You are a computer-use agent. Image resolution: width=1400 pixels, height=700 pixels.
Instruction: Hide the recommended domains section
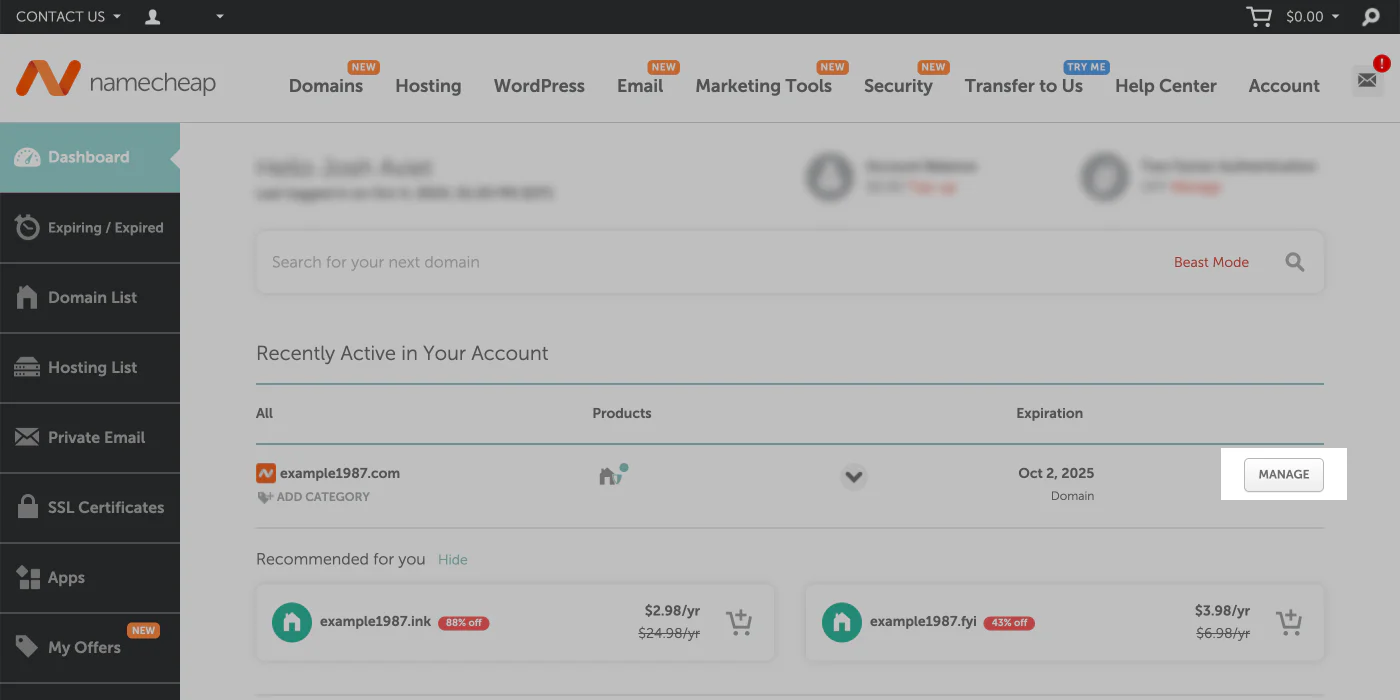(452, 559)
